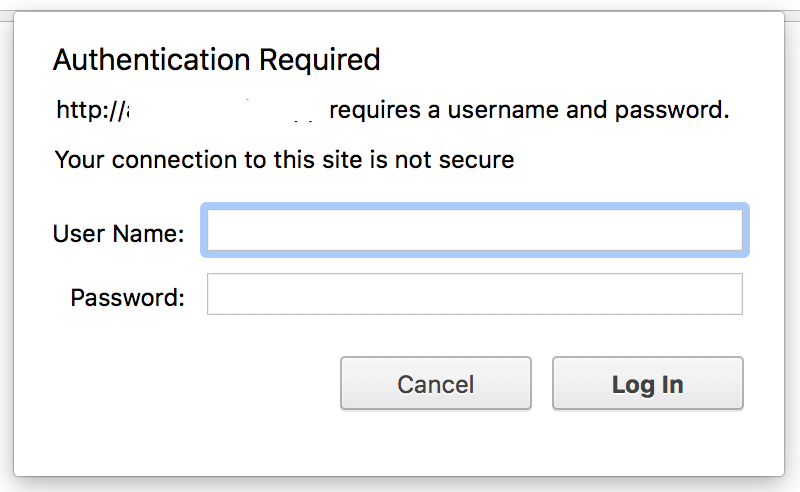Select the 'User Name:' label

118,234
